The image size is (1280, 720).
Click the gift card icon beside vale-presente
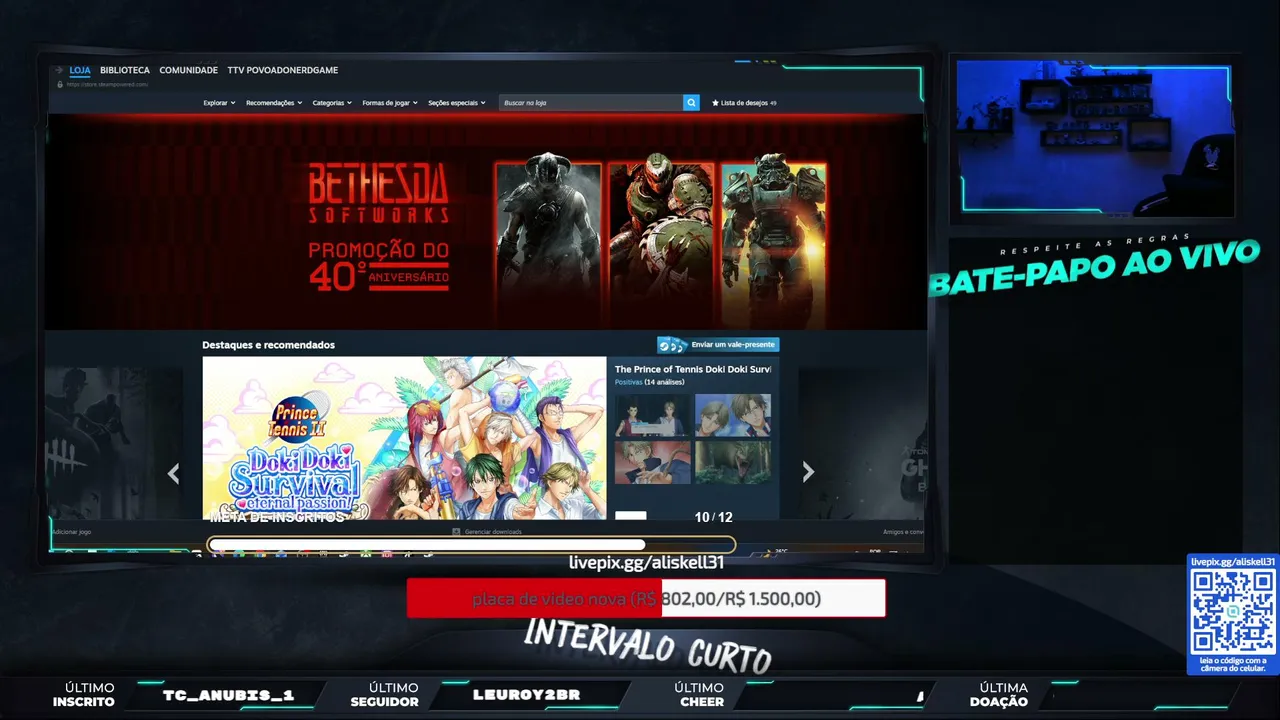[x=672, y=345]
